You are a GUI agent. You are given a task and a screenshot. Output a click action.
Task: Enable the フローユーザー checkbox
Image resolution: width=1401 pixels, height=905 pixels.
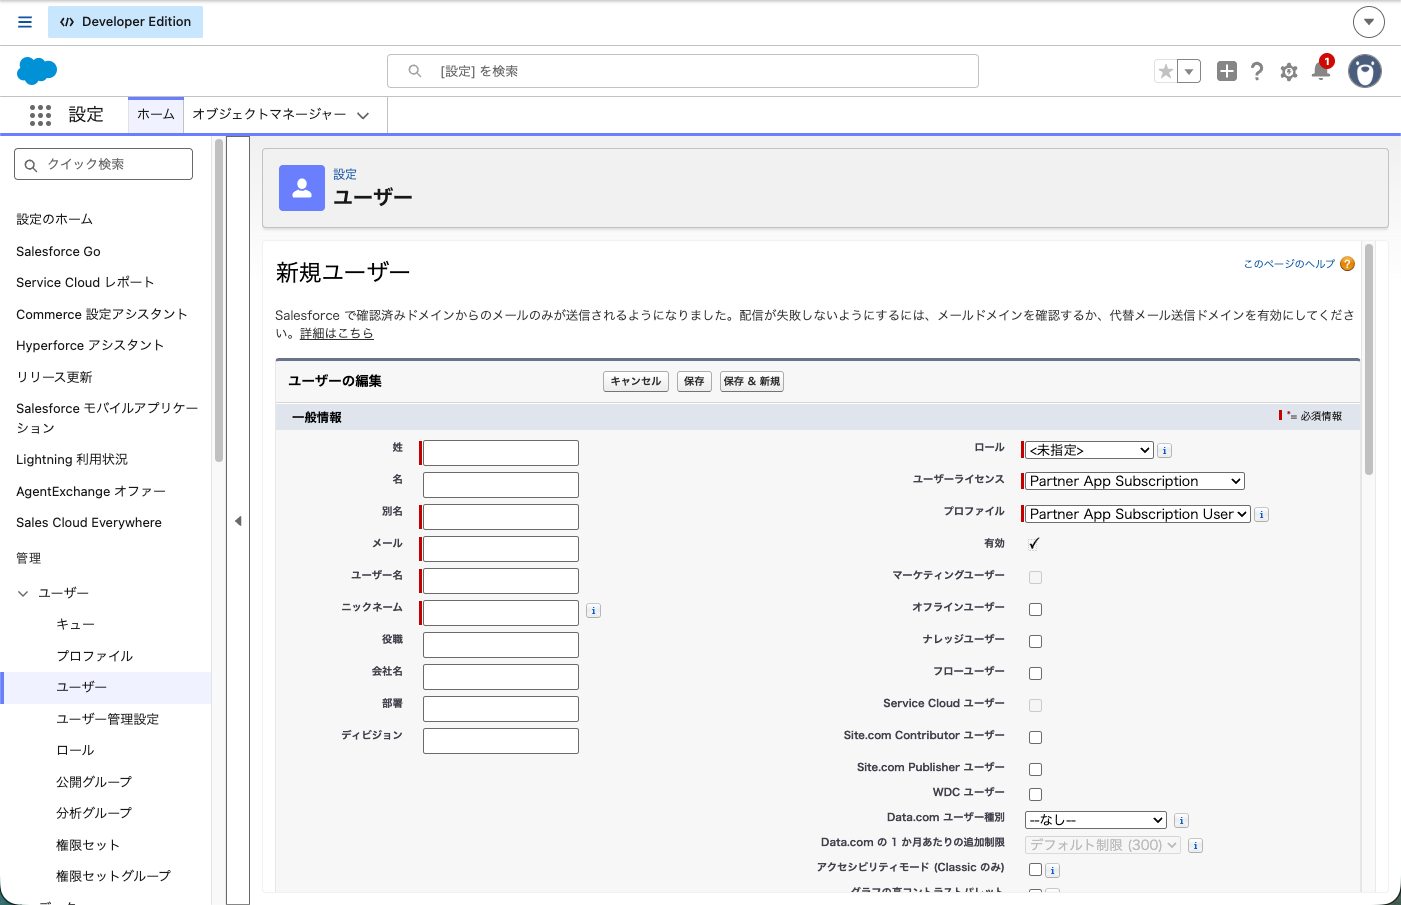[1035, 673]
